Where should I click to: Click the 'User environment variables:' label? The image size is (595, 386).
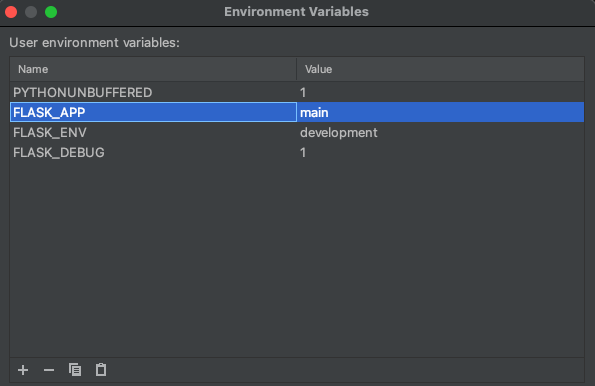click(x=94, y=43)
